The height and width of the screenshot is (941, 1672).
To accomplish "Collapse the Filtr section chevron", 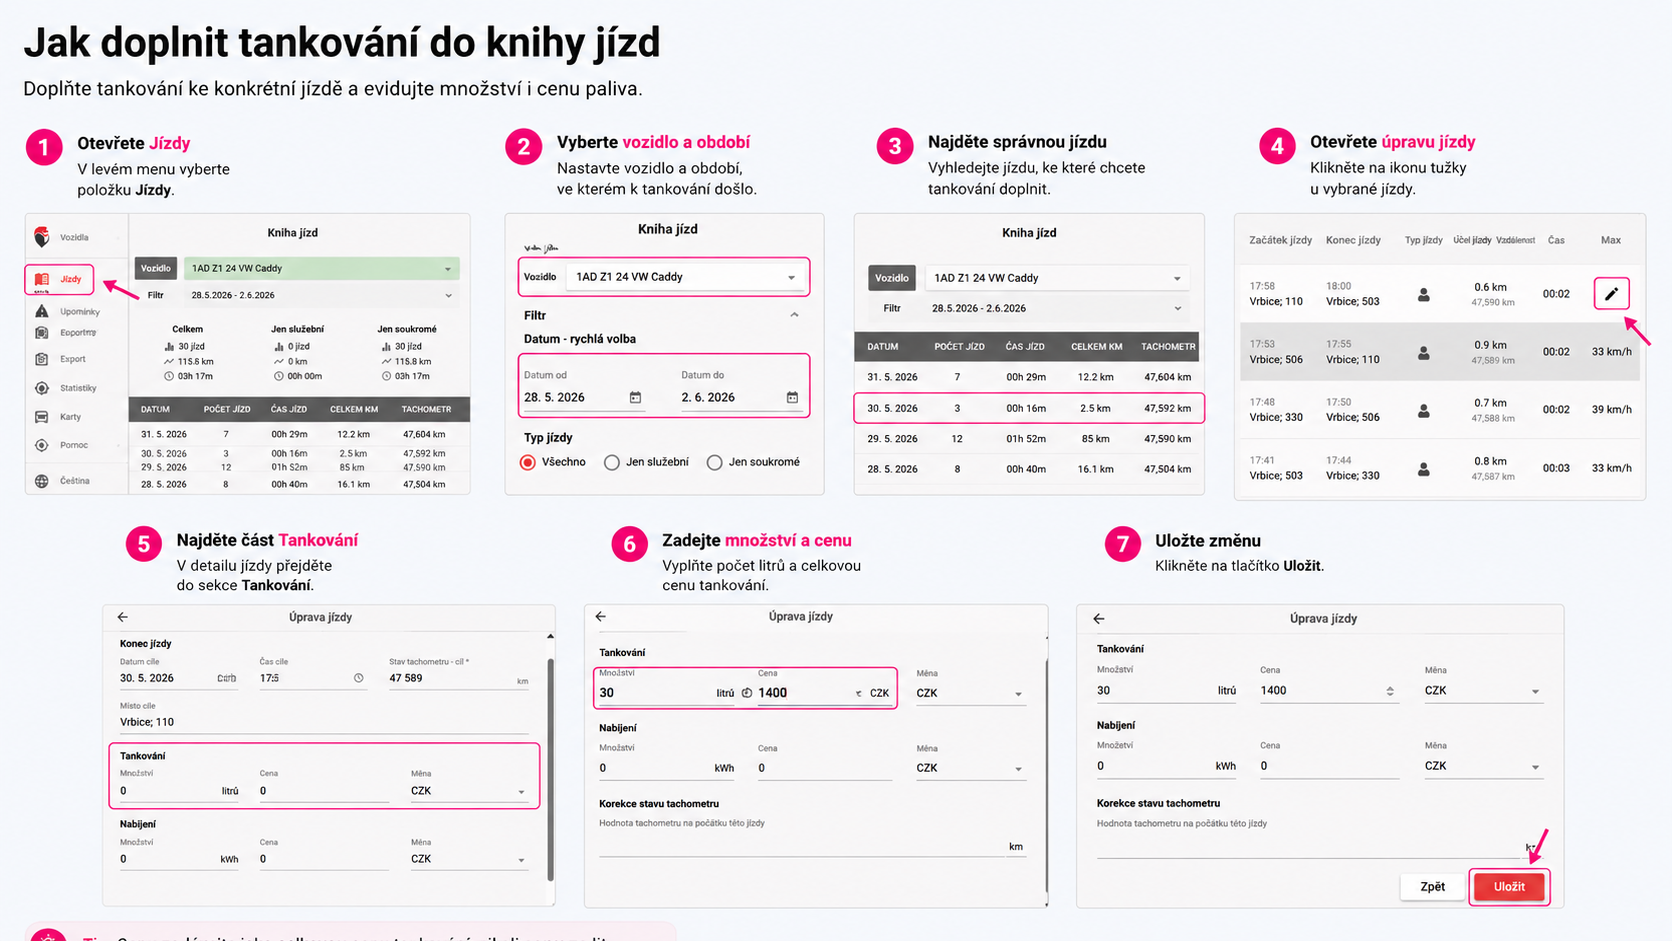I will pyautogui.click(x=794, y=315).
